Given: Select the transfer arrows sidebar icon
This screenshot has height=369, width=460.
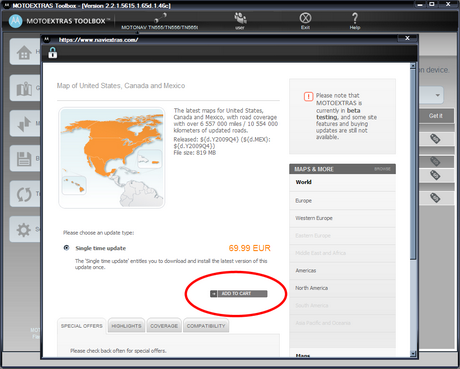Looking at the screenshot, I should [24, 124].
